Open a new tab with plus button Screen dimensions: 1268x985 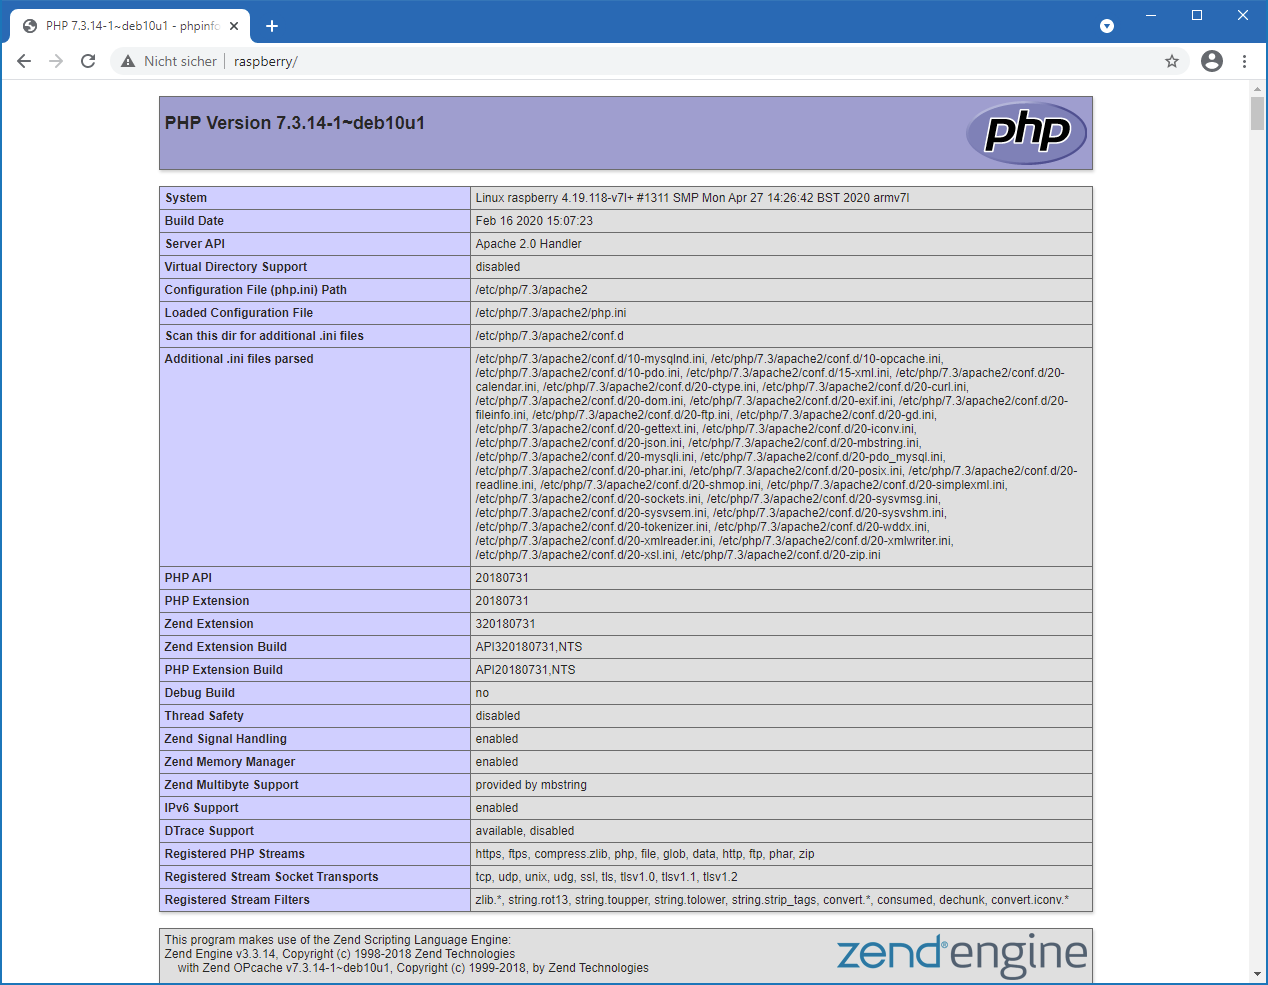[272, 26]
